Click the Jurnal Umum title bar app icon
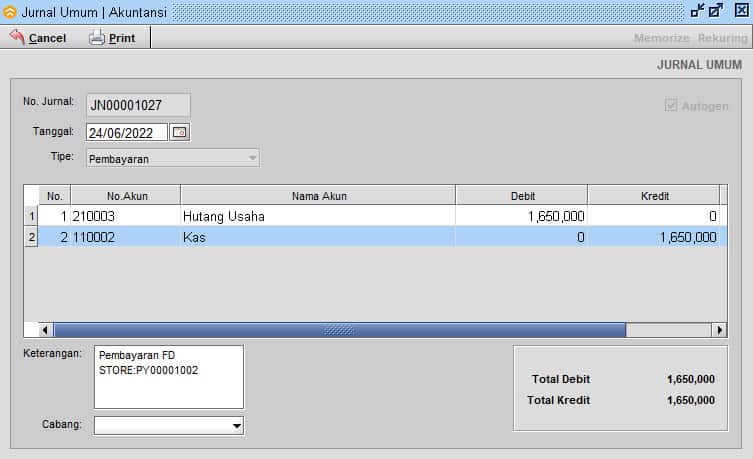Image resolution: width=753 pixels, height=459 pixels. [10, 10]
